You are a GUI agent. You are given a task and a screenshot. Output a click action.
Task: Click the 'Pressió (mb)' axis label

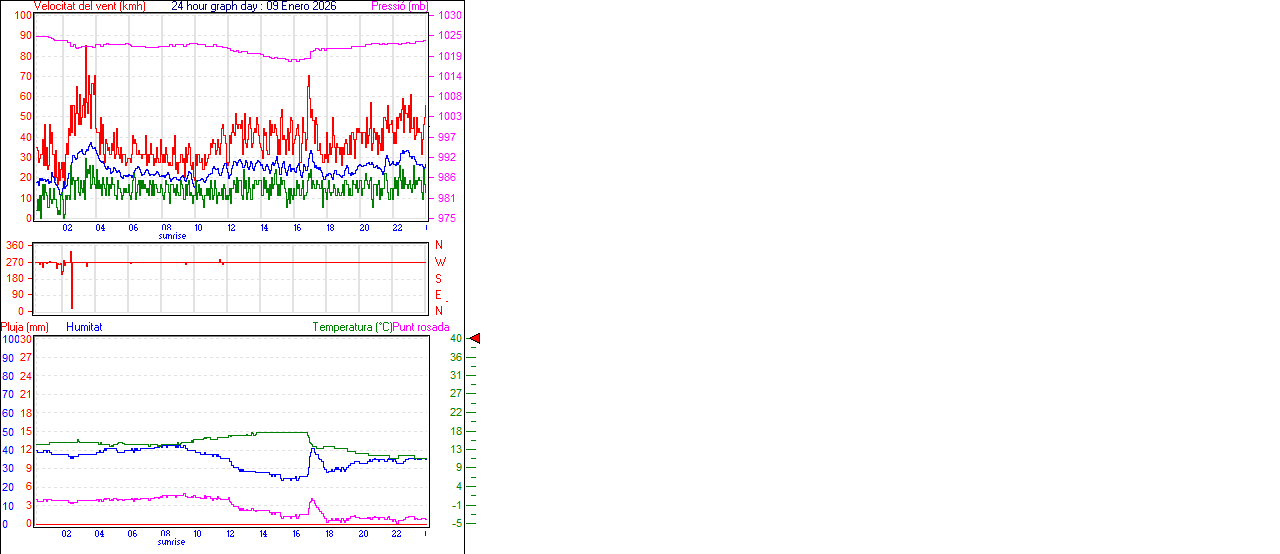[400, 6]
